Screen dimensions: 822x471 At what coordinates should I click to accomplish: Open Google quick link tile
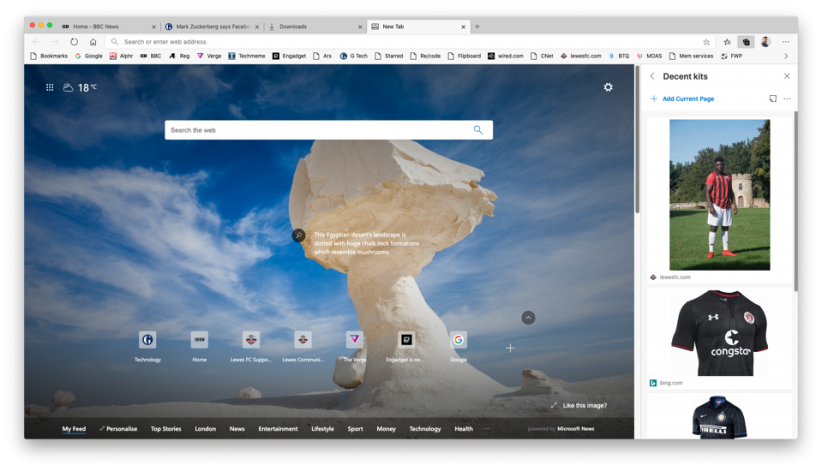(x=458, y=346)
